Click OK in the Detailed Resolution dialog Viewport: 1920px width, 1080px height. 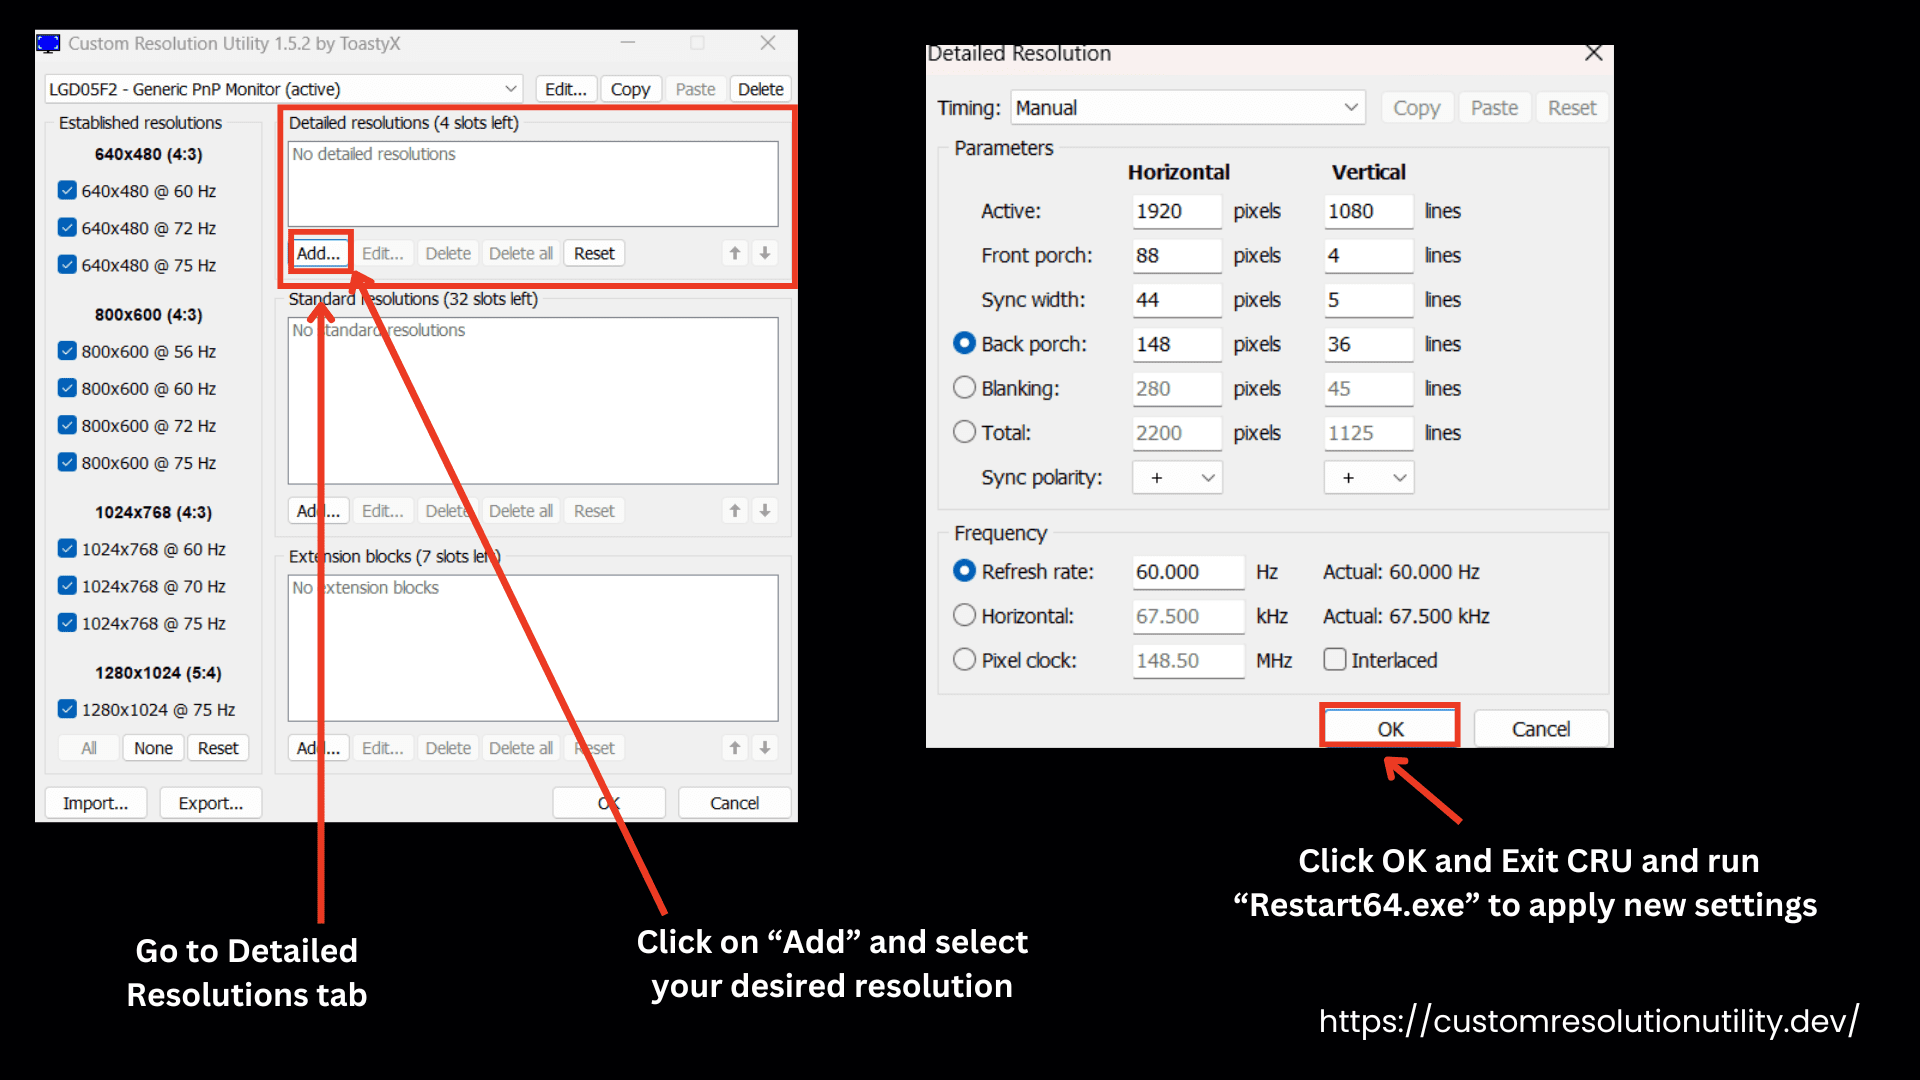(1389, 728)
